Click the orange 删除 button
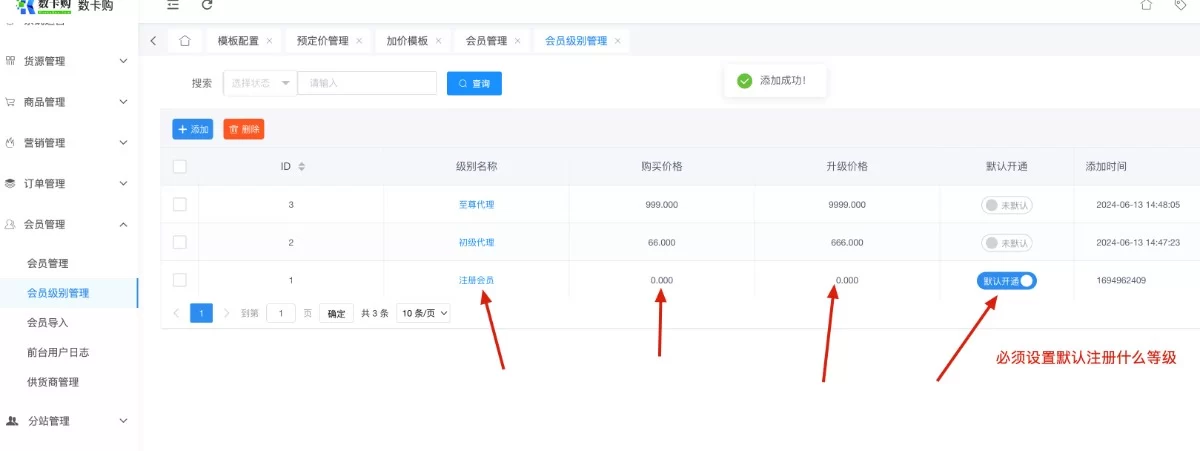 [244, 129]
